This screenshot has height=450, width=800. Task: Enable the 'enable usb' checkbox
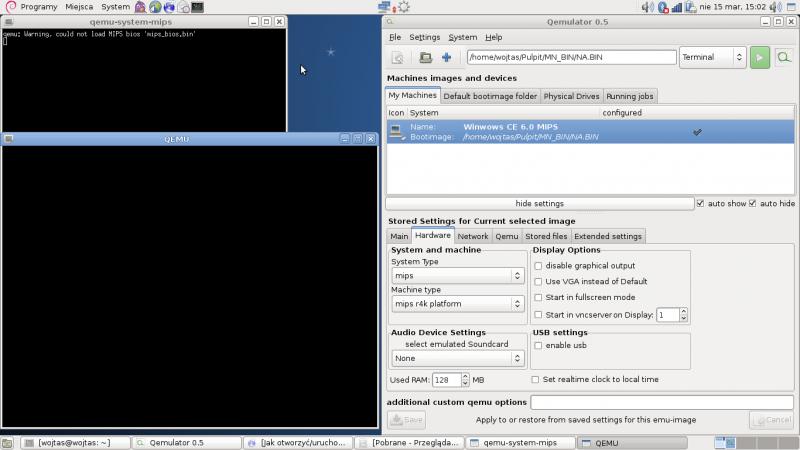(x=538, y=345)
